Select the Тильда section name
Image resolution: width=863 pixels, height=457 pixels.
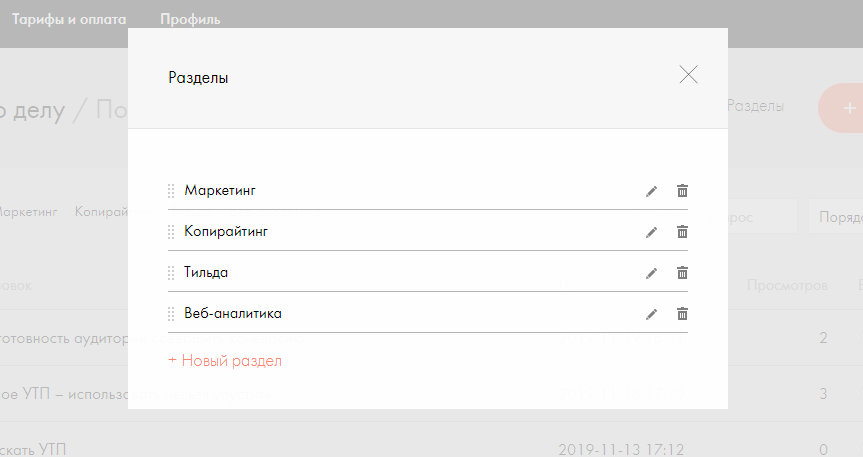[x=206, y=273]
